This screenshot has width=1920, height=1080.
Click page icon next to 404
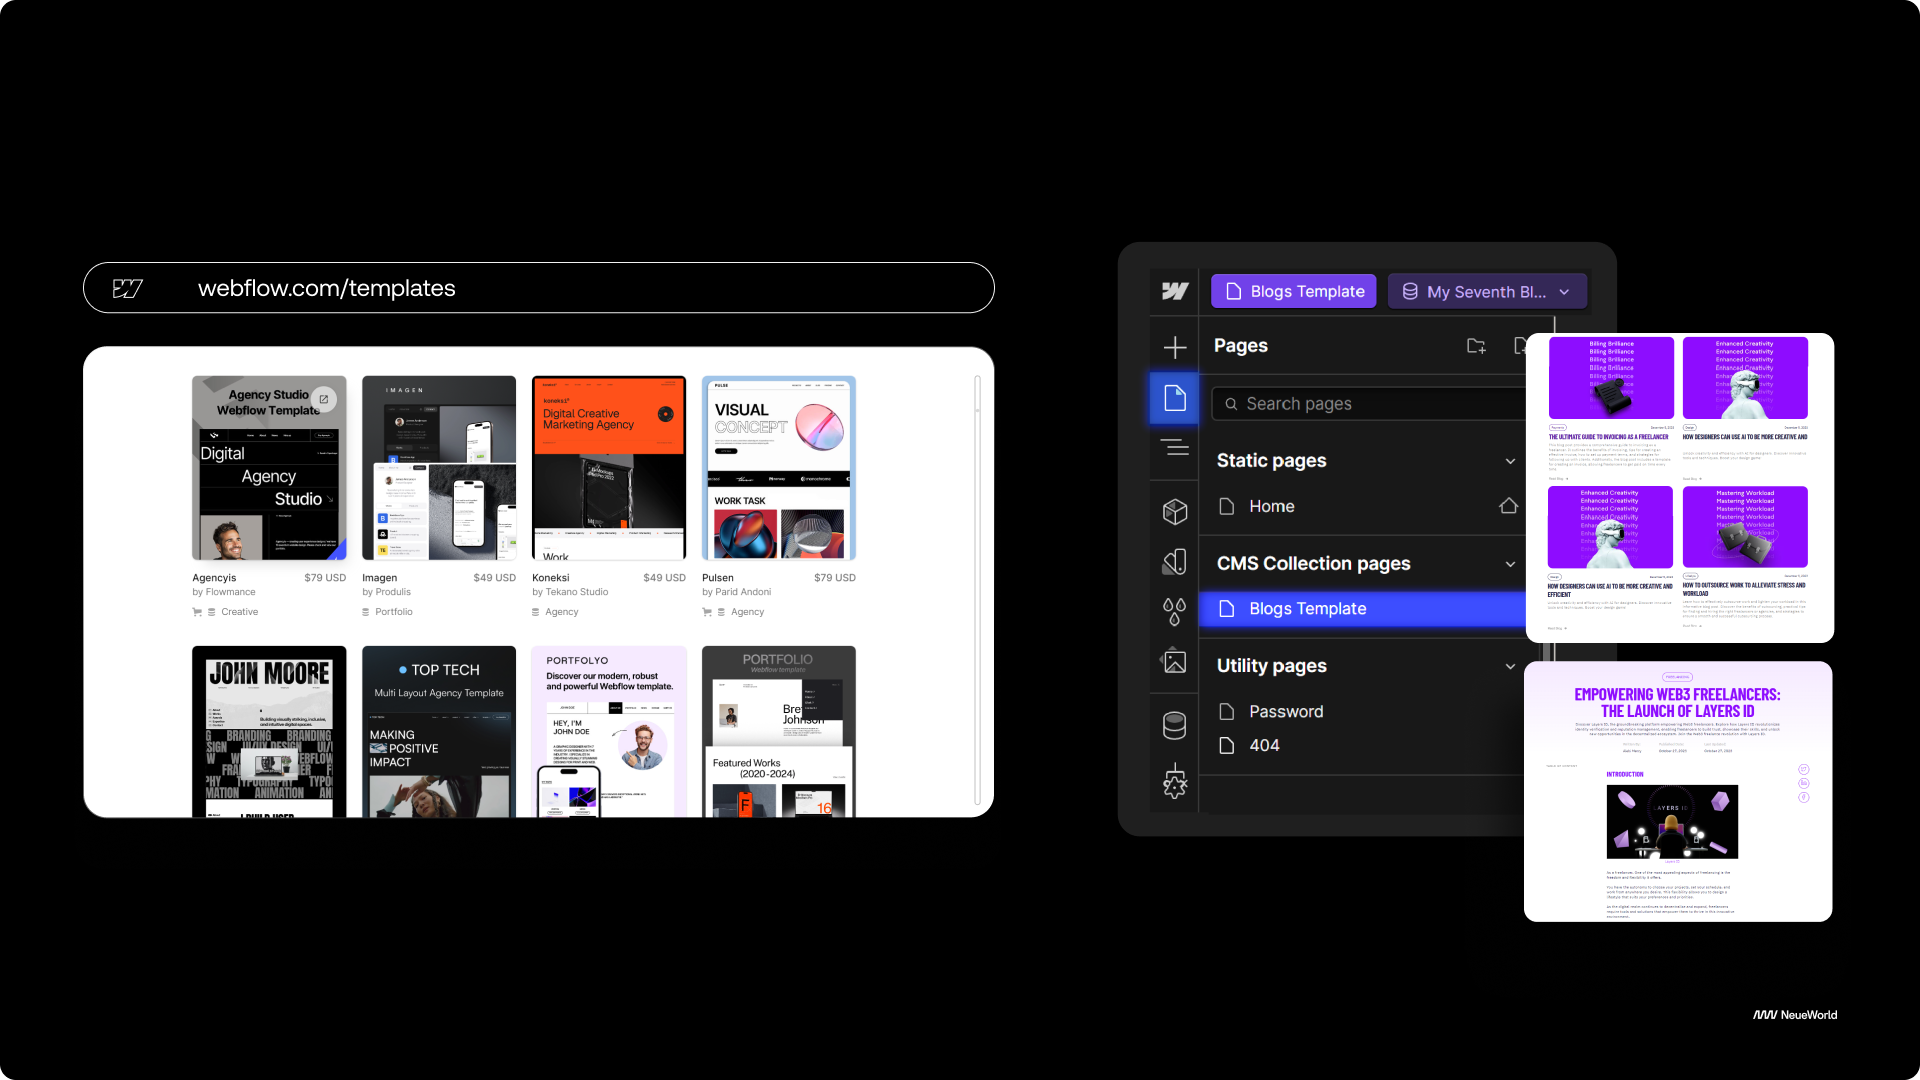[x=1227, y=745]
